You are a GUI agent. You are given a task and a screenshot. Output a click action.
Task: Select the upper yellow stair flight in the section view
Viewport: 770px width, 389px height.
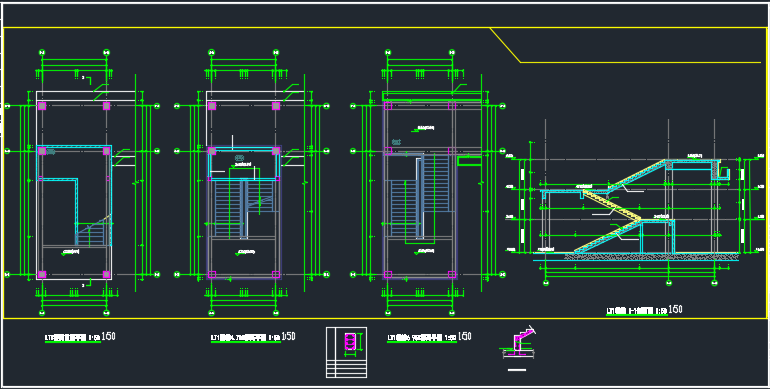pos(637,175)
